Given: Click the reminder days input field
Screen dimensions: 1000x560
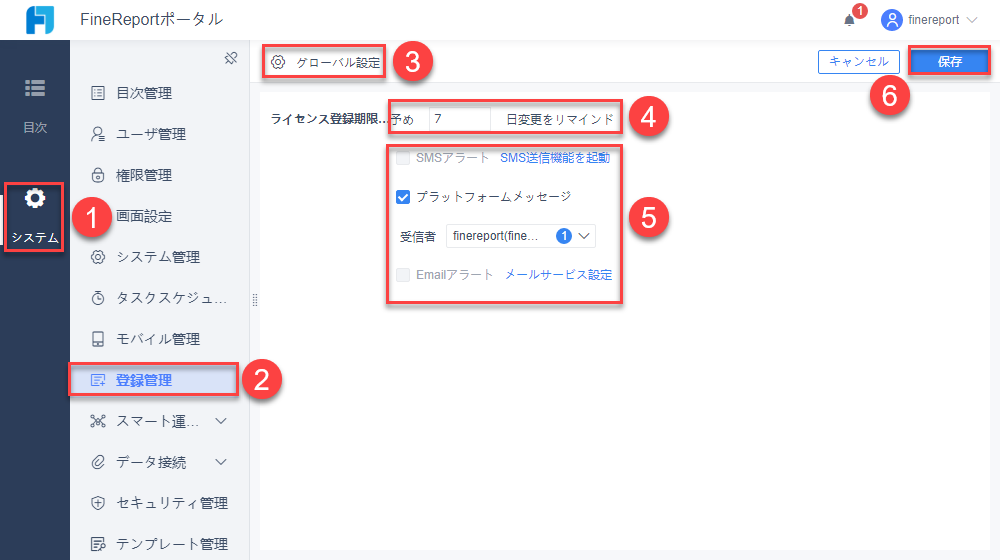Looking at the screenshot, I should pos(460,119).
